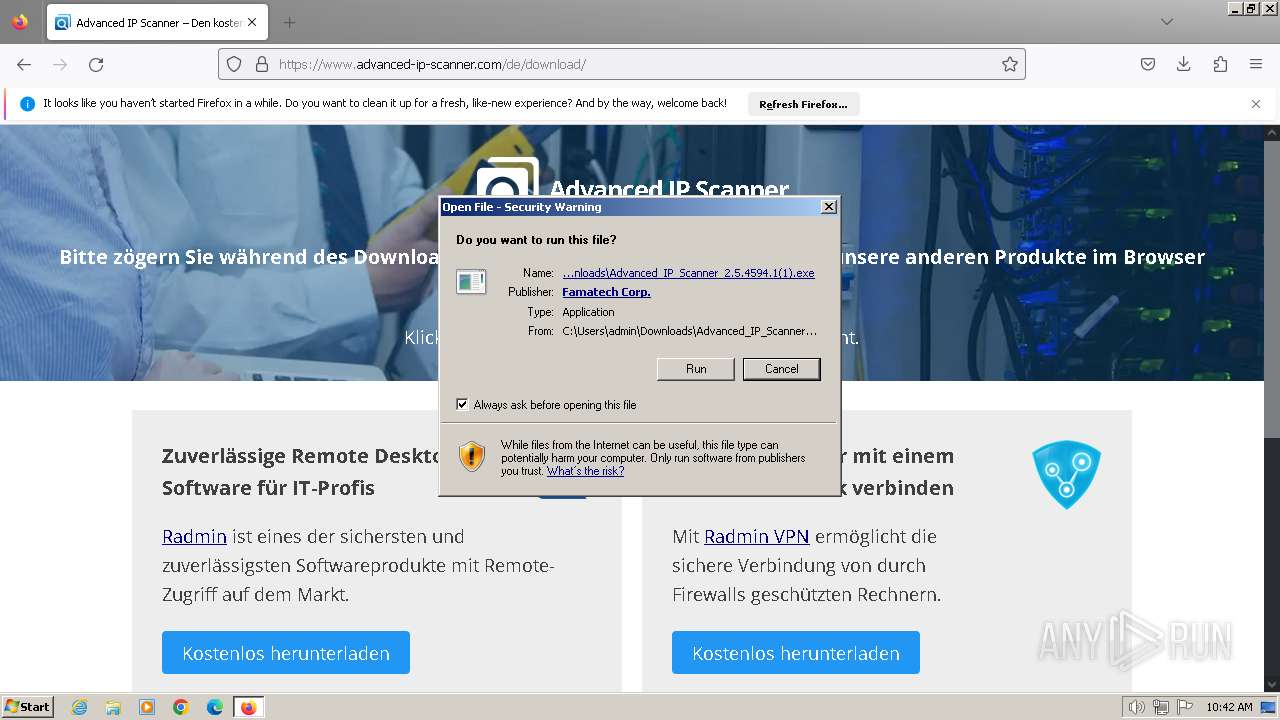Click the address bar URL field
This screenshot has height=720, width=1280.
[x=620, y=64]
